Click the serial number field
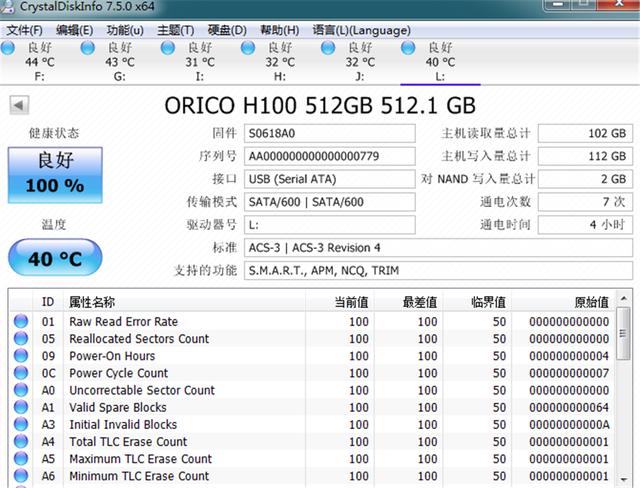The height and width of the screenshot is (488, 640). point(330,156)
